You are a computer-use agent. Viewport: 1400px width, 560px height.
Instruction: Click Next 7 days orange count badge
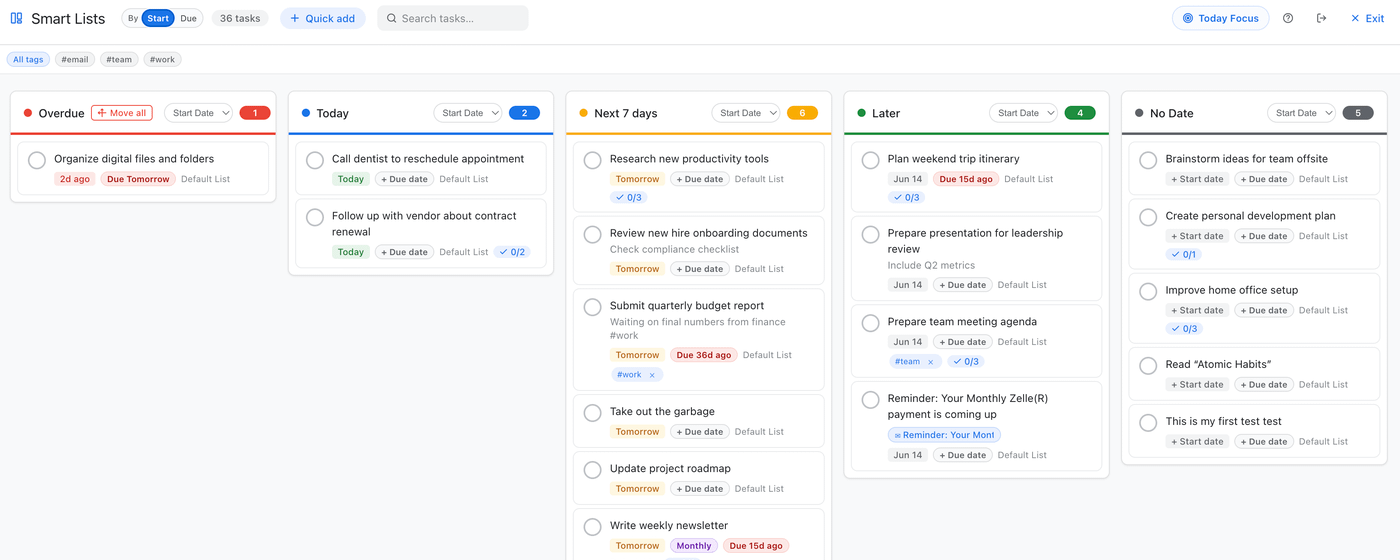(x=802, y=113)
